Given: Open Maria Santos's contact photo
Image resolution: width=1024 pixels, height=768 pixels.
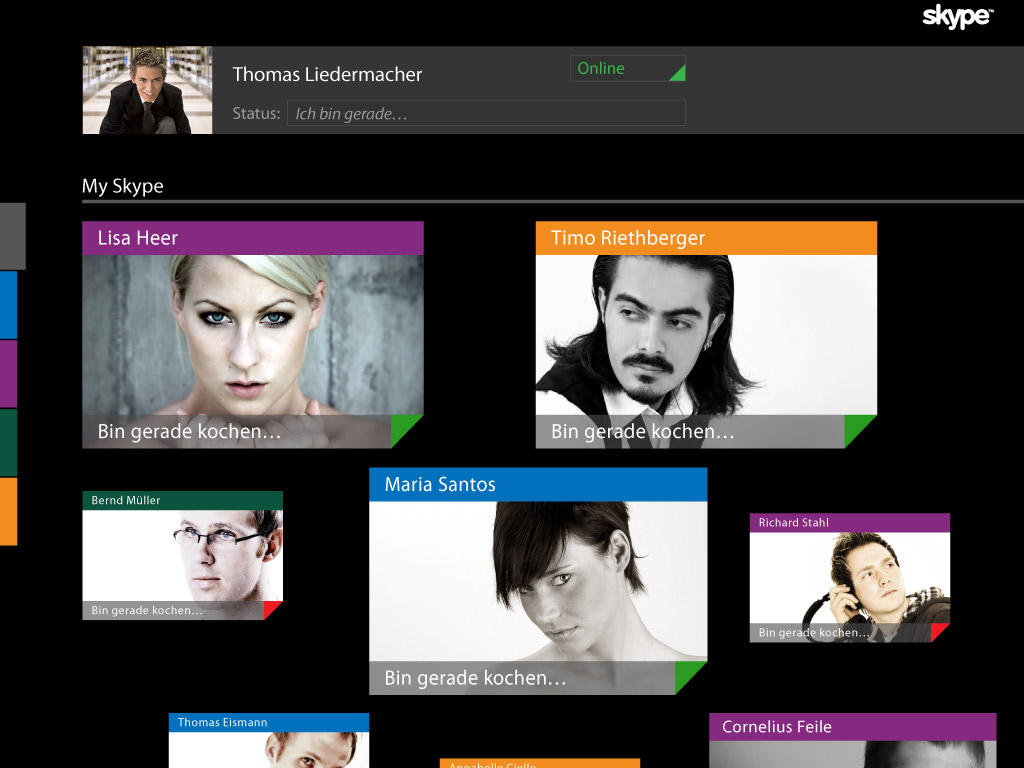Looking at the screenshot, I should 538,581.
